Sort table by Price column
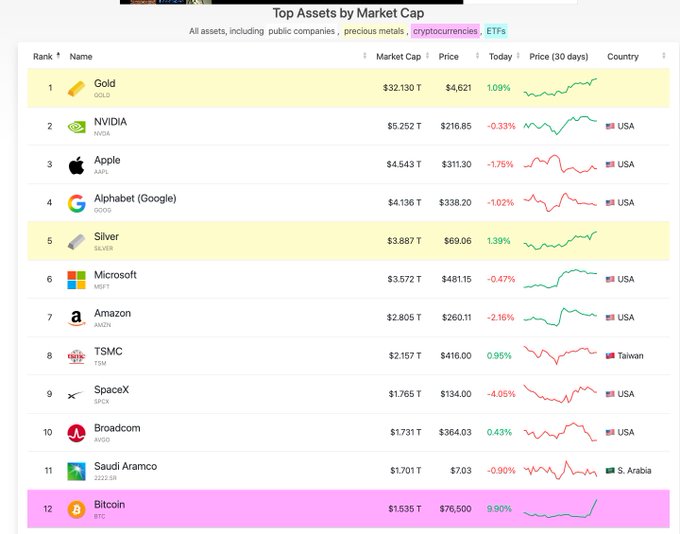The height and width of the screenshot is (534, 680). [x=458, y=56]
